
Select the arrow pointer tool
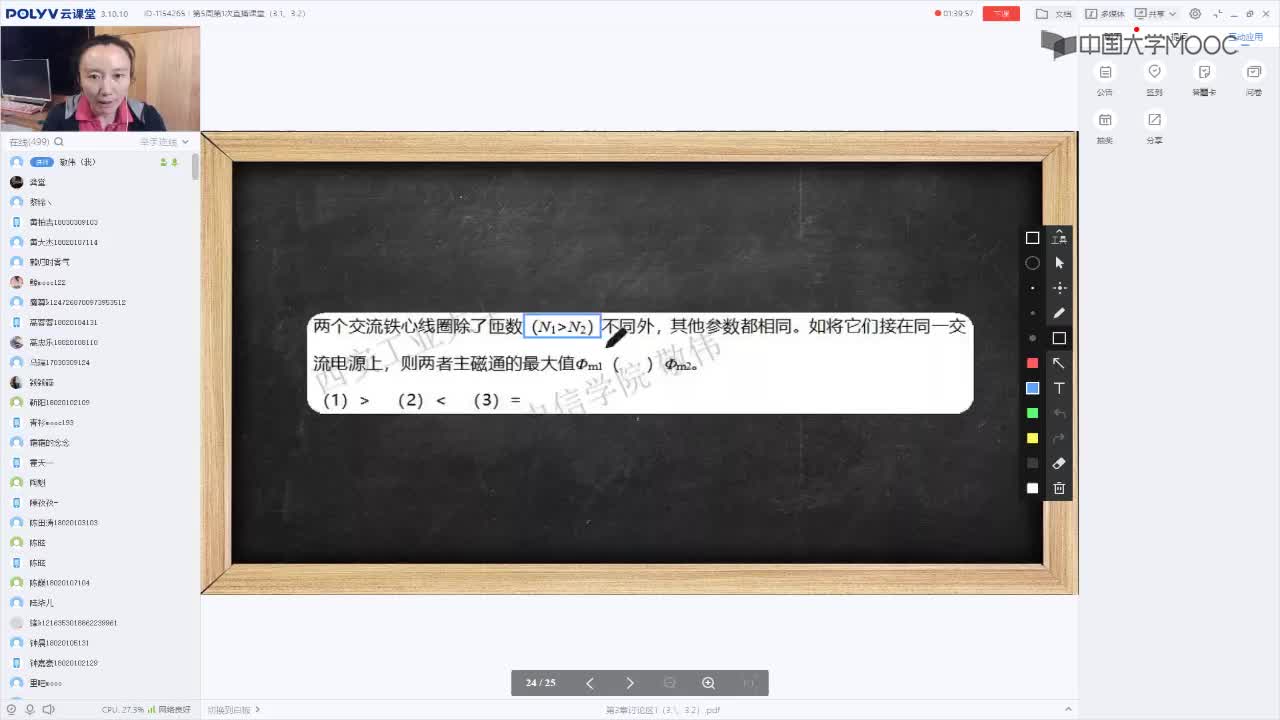1059,263
